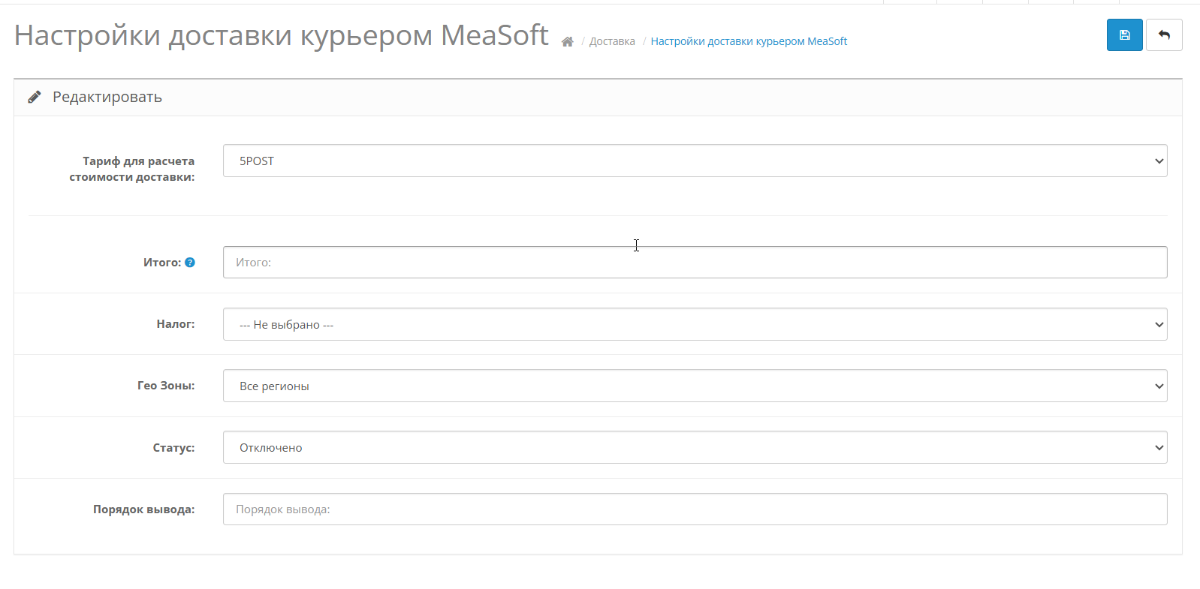Open the Налог dropdown showing Не выбрано
1200x589 pixels.
tap(695, 324)
